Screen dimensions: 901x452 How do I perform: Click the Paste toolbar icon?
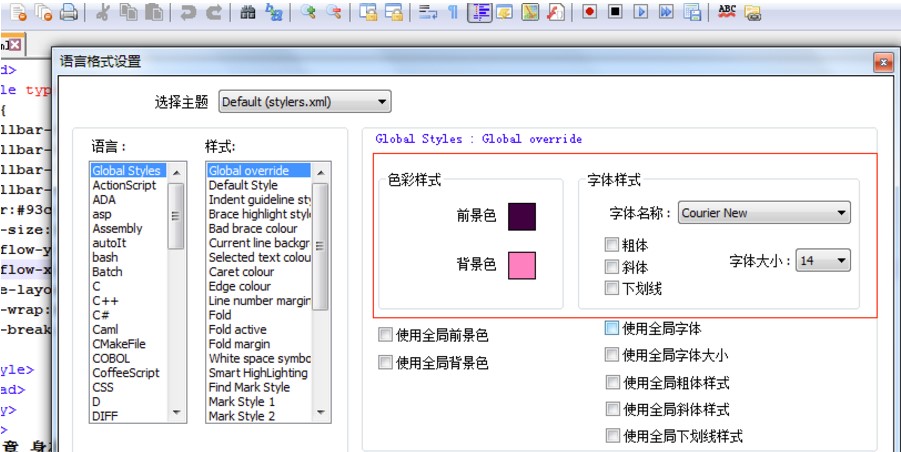pos(153,12)
